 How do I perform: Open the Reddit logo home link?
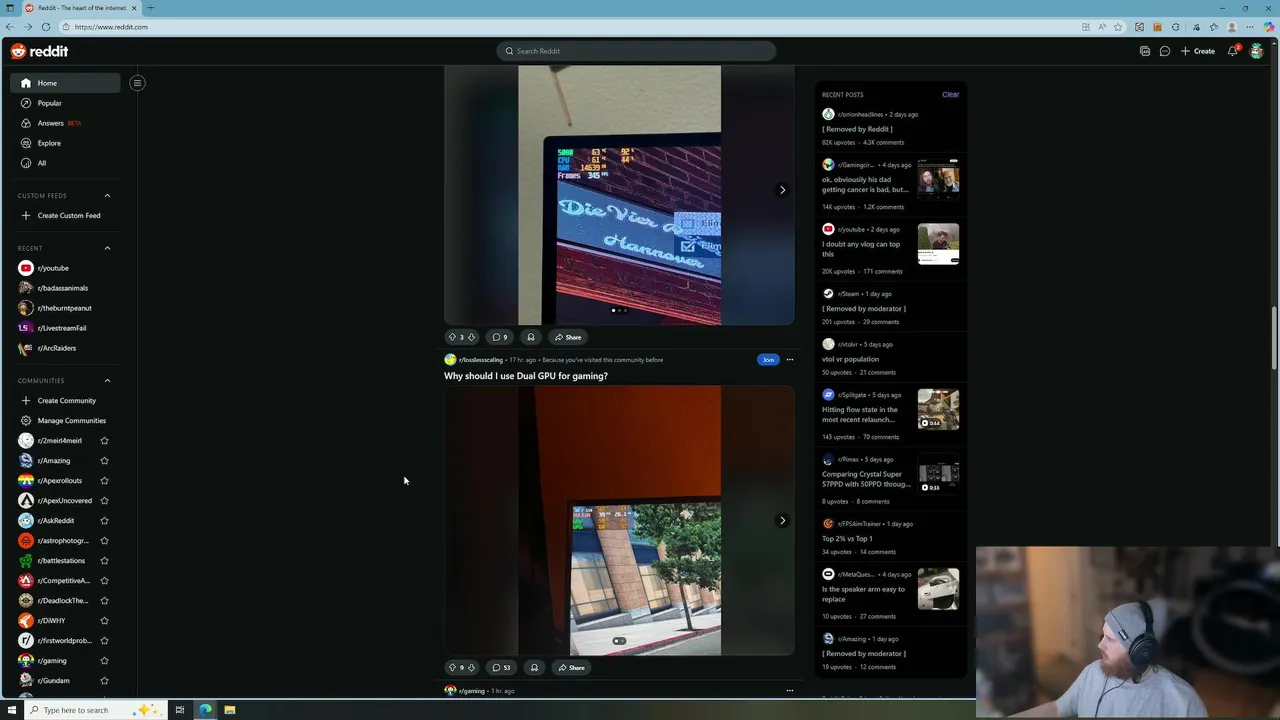click(x=40, y=51)
